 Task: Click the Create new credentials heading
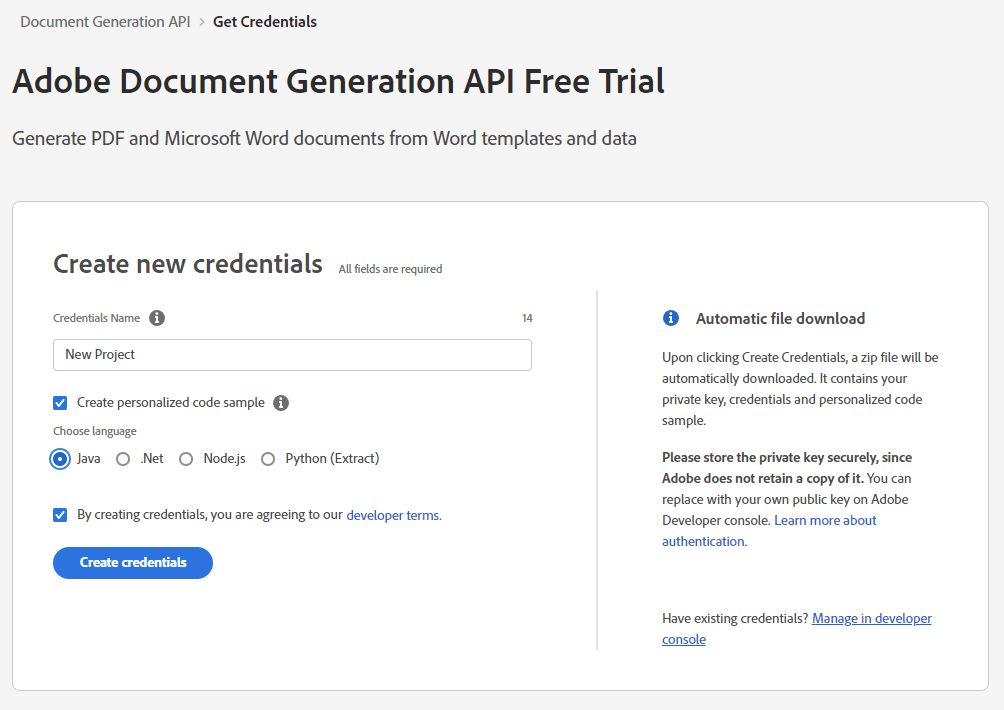tap(188, 264)
